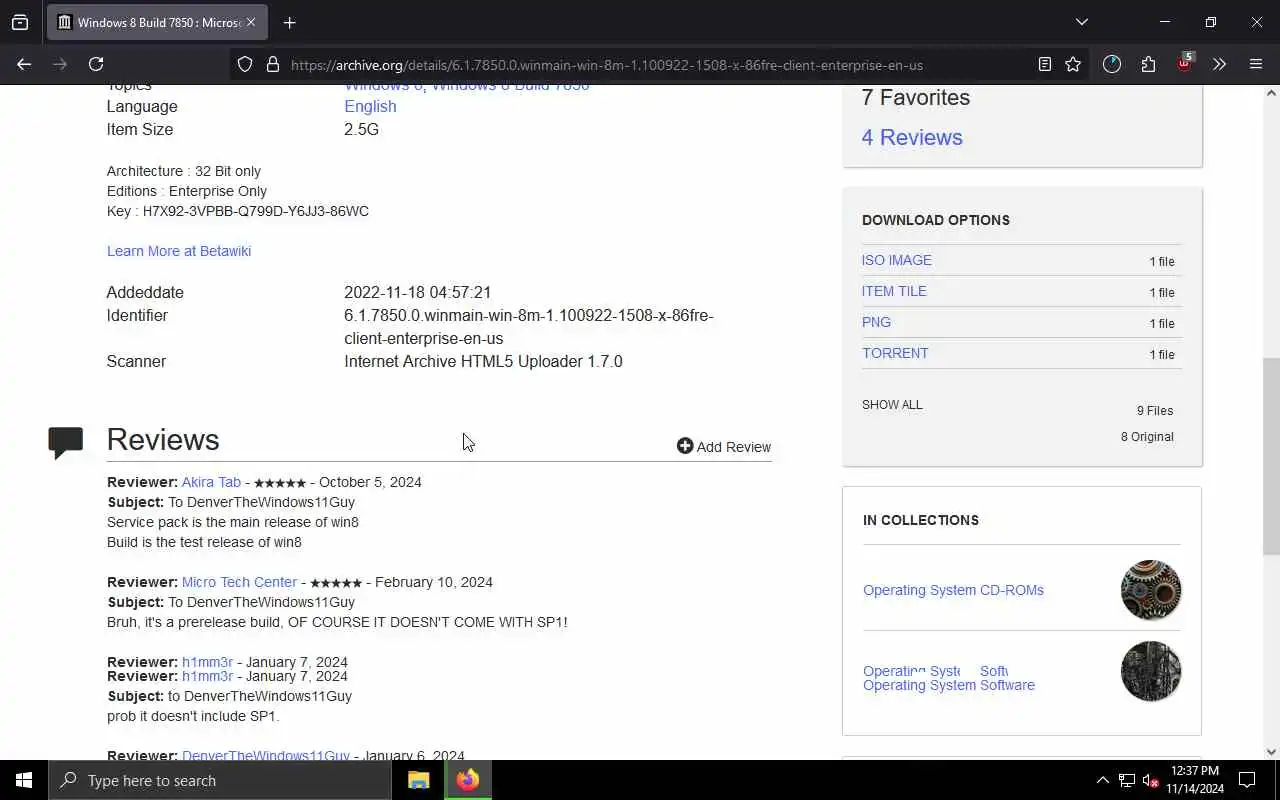Click the site security padlock icon
The image size is (1280, 800).
point(272,64)
